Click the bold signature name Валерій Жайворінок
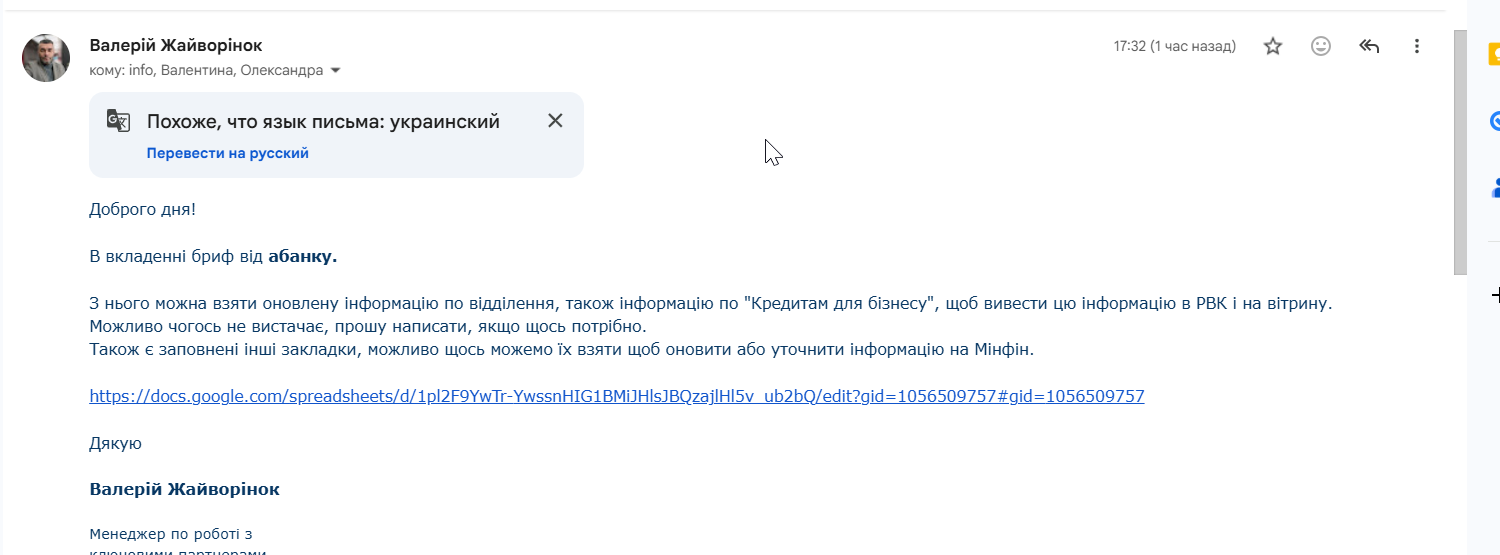The height and width of the screenshot is (555, 1500). pos(185,489)
